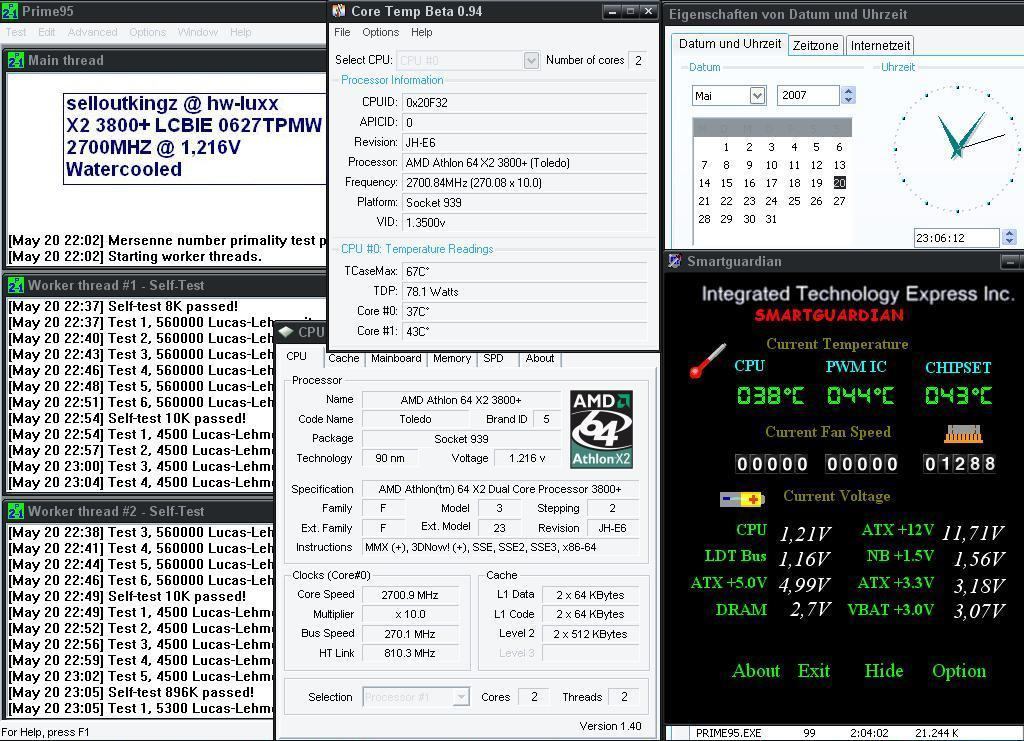Click the Main thread window icon
The width and height of the screenshot is (1024, 741).
point(16,61)
